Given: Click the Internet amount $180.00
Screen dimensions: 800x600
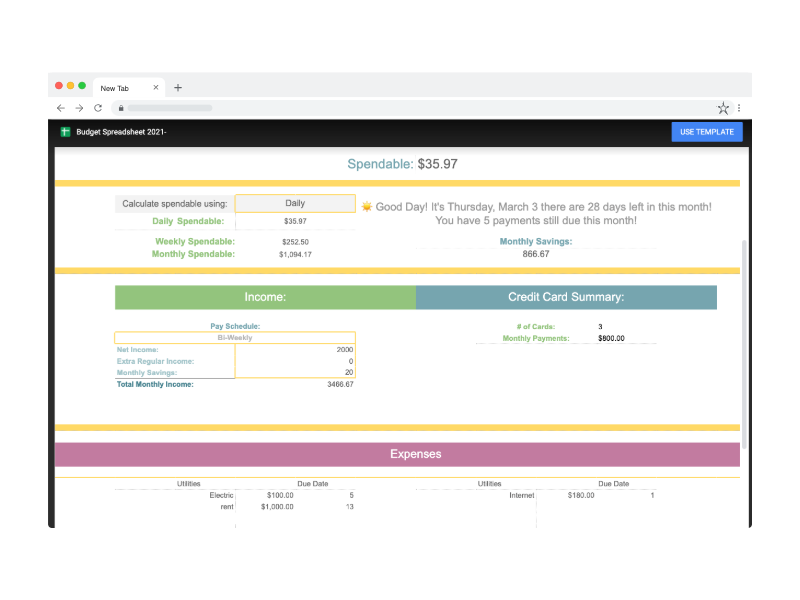Looking at the screenshot, I should [581, 495].
